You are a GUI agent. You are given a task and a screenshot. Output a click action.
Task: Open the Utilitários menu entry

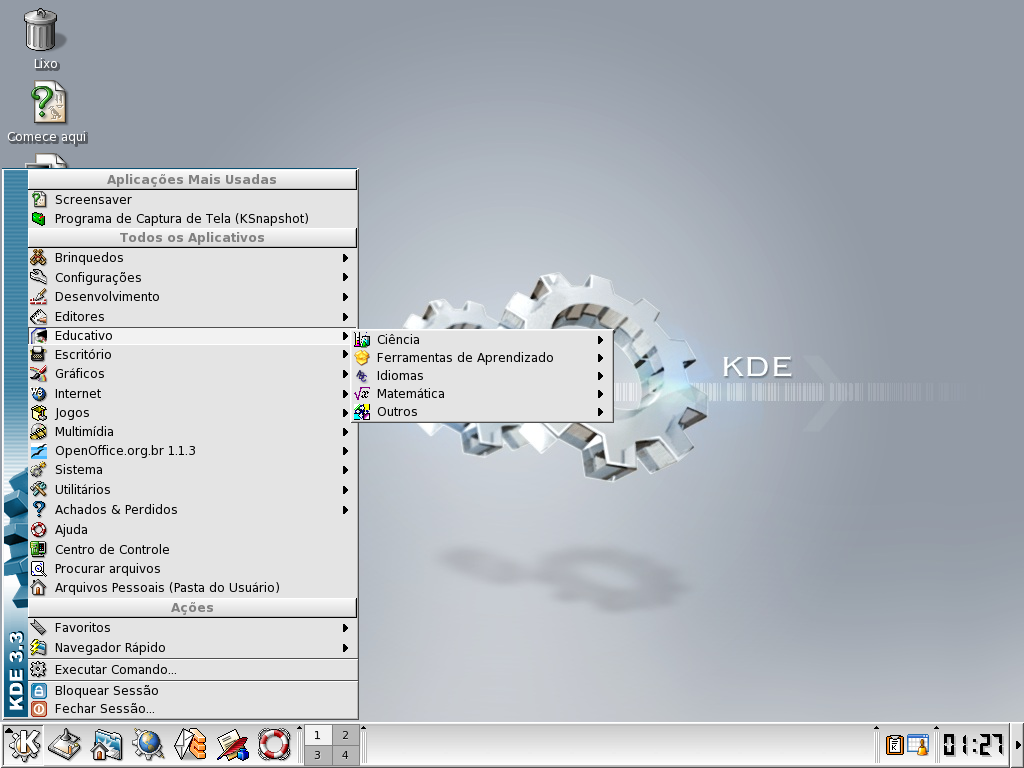193,489
